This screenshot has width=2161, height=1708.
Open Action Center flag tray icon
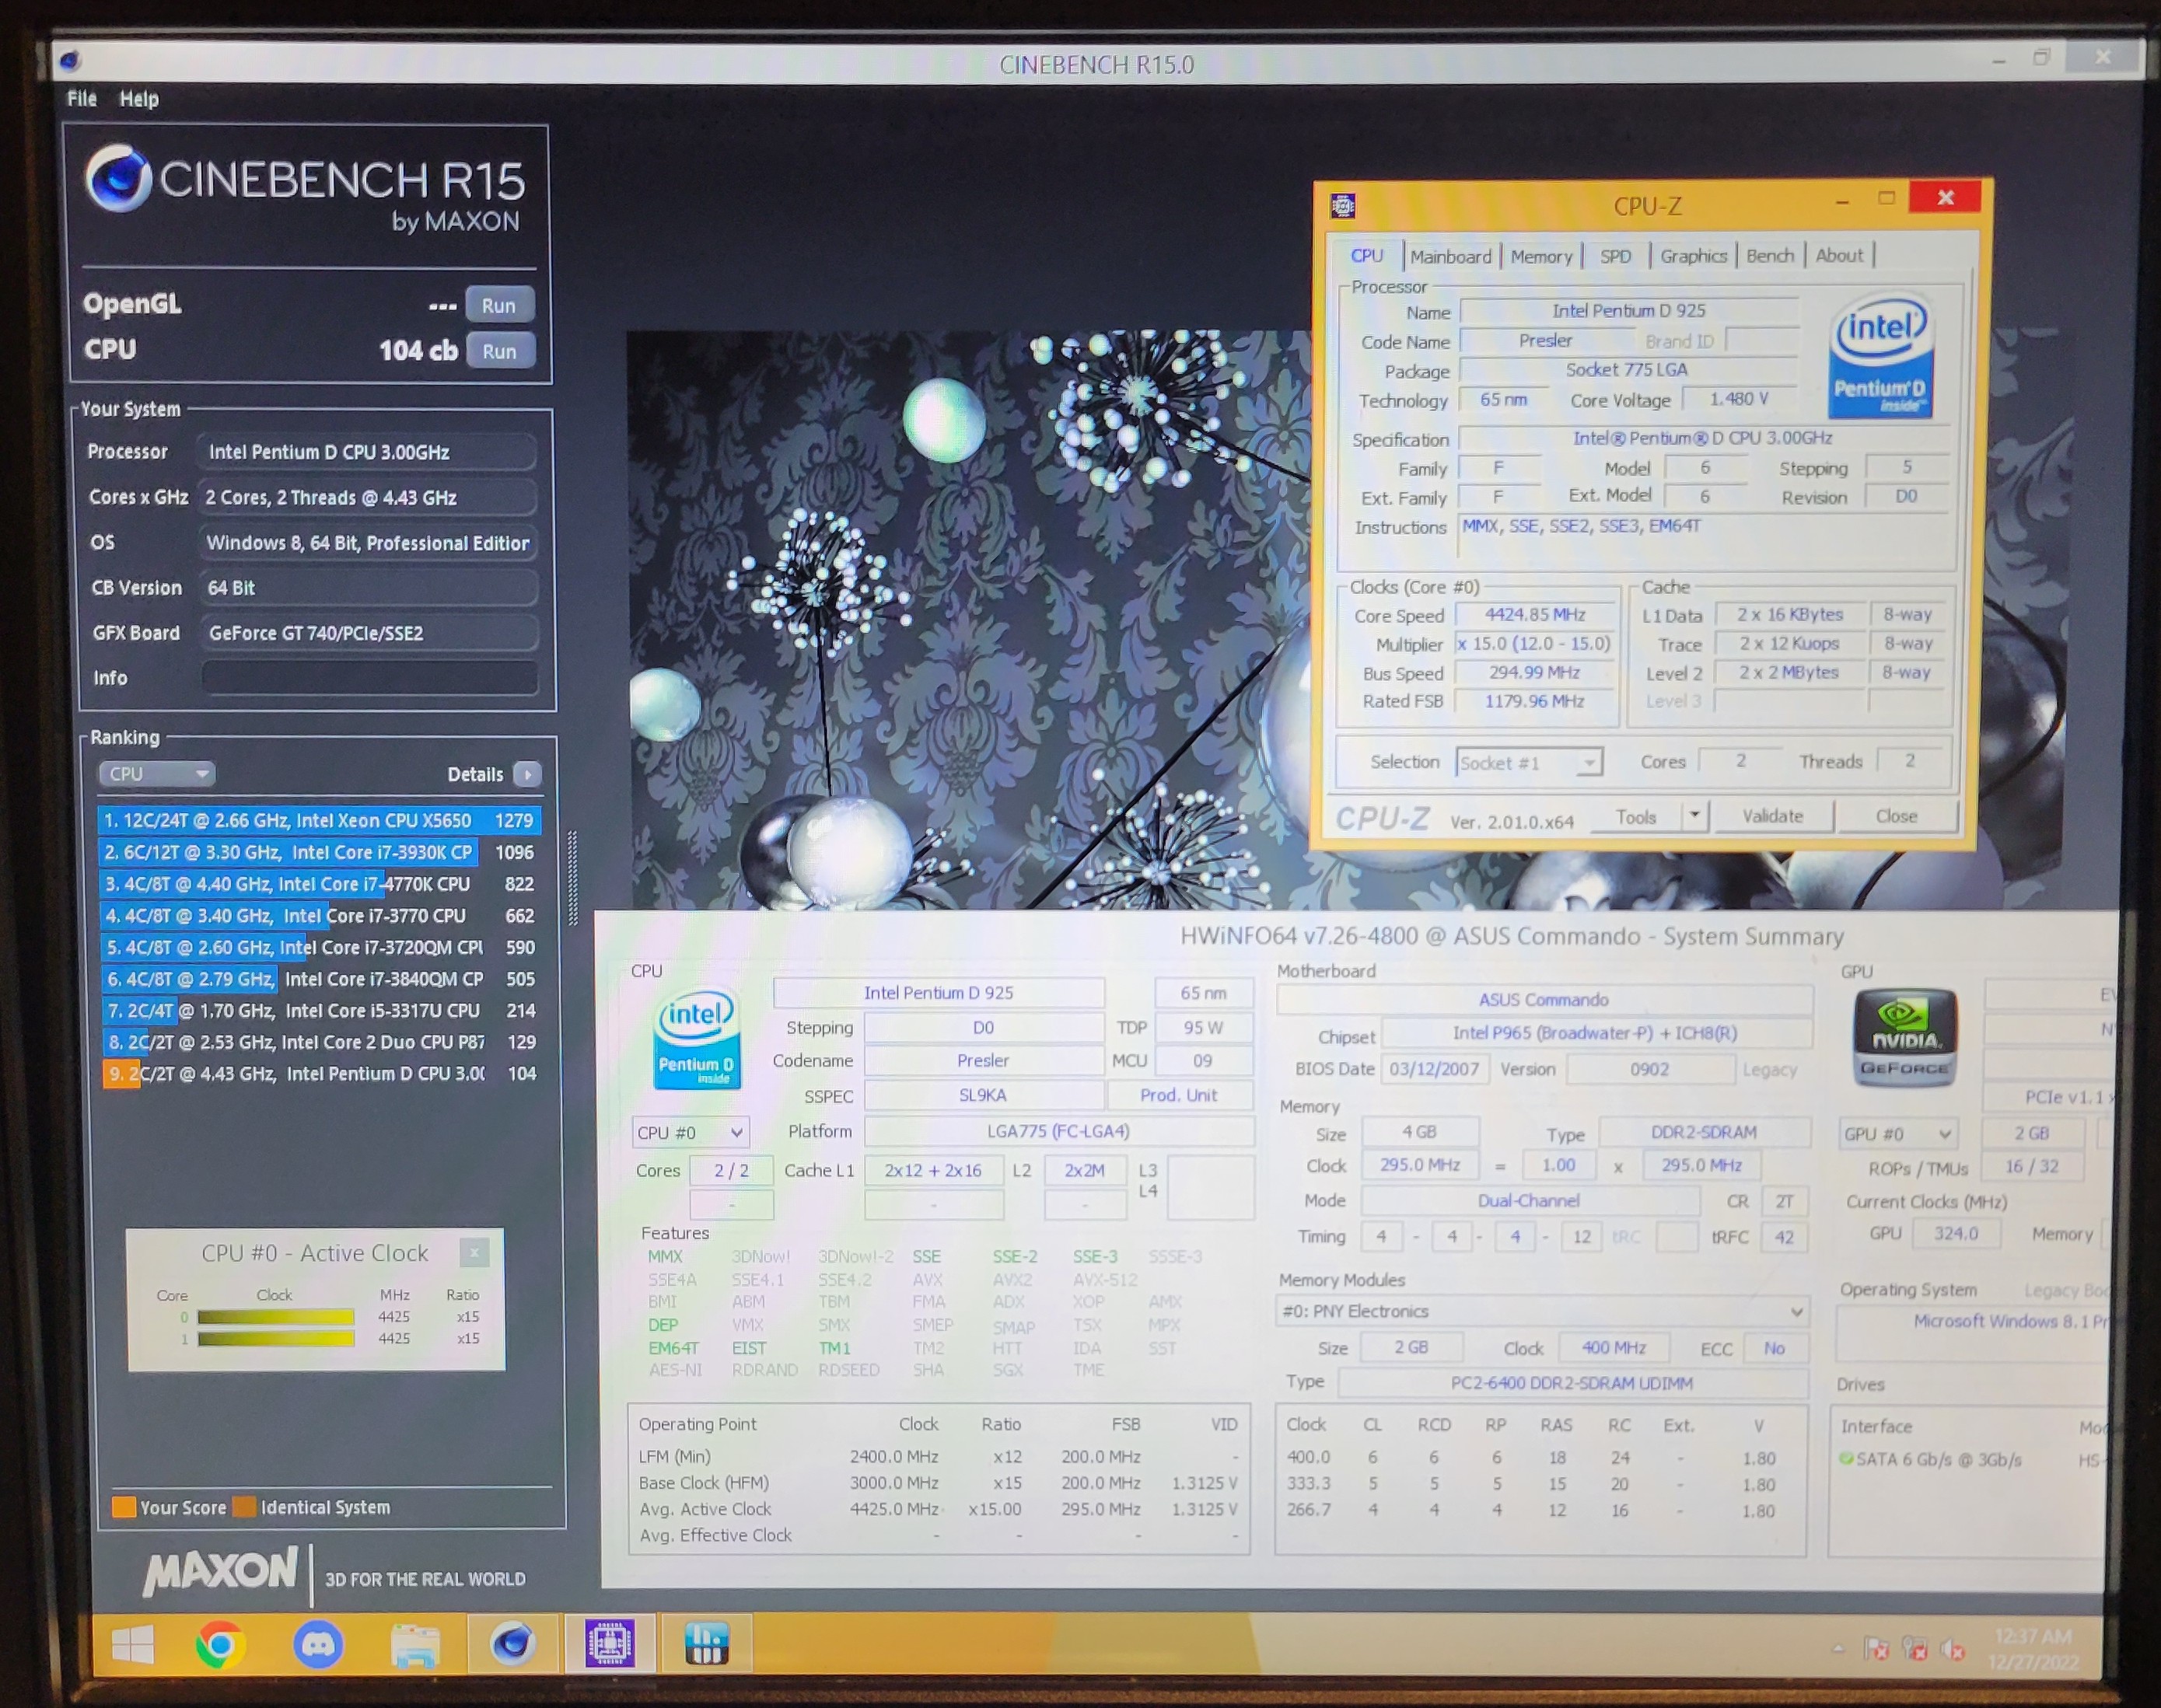[1877, 1649]
